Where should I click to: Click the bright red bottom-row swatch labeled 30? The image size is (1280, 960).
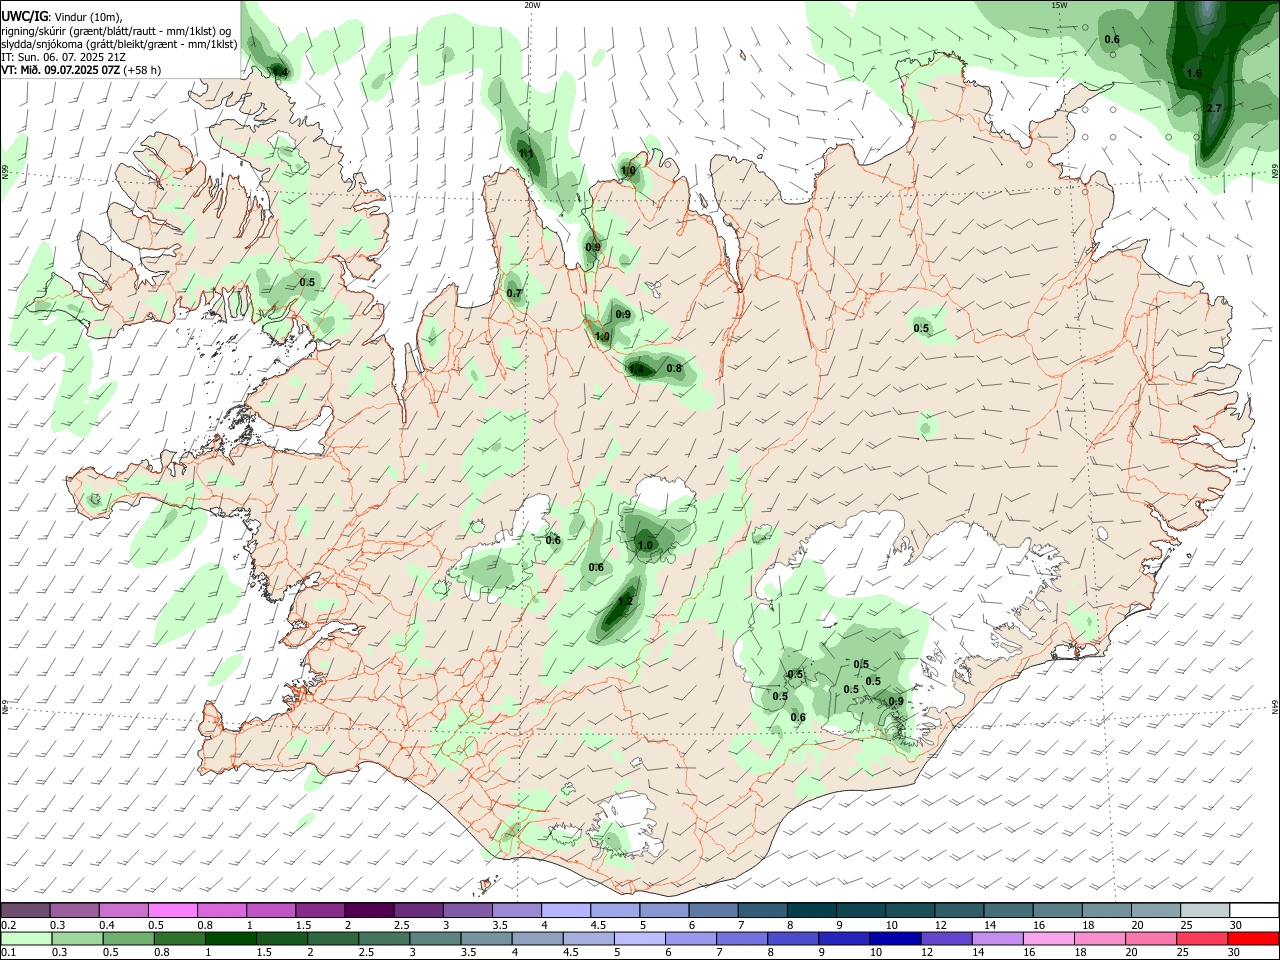coord(1251,939)
